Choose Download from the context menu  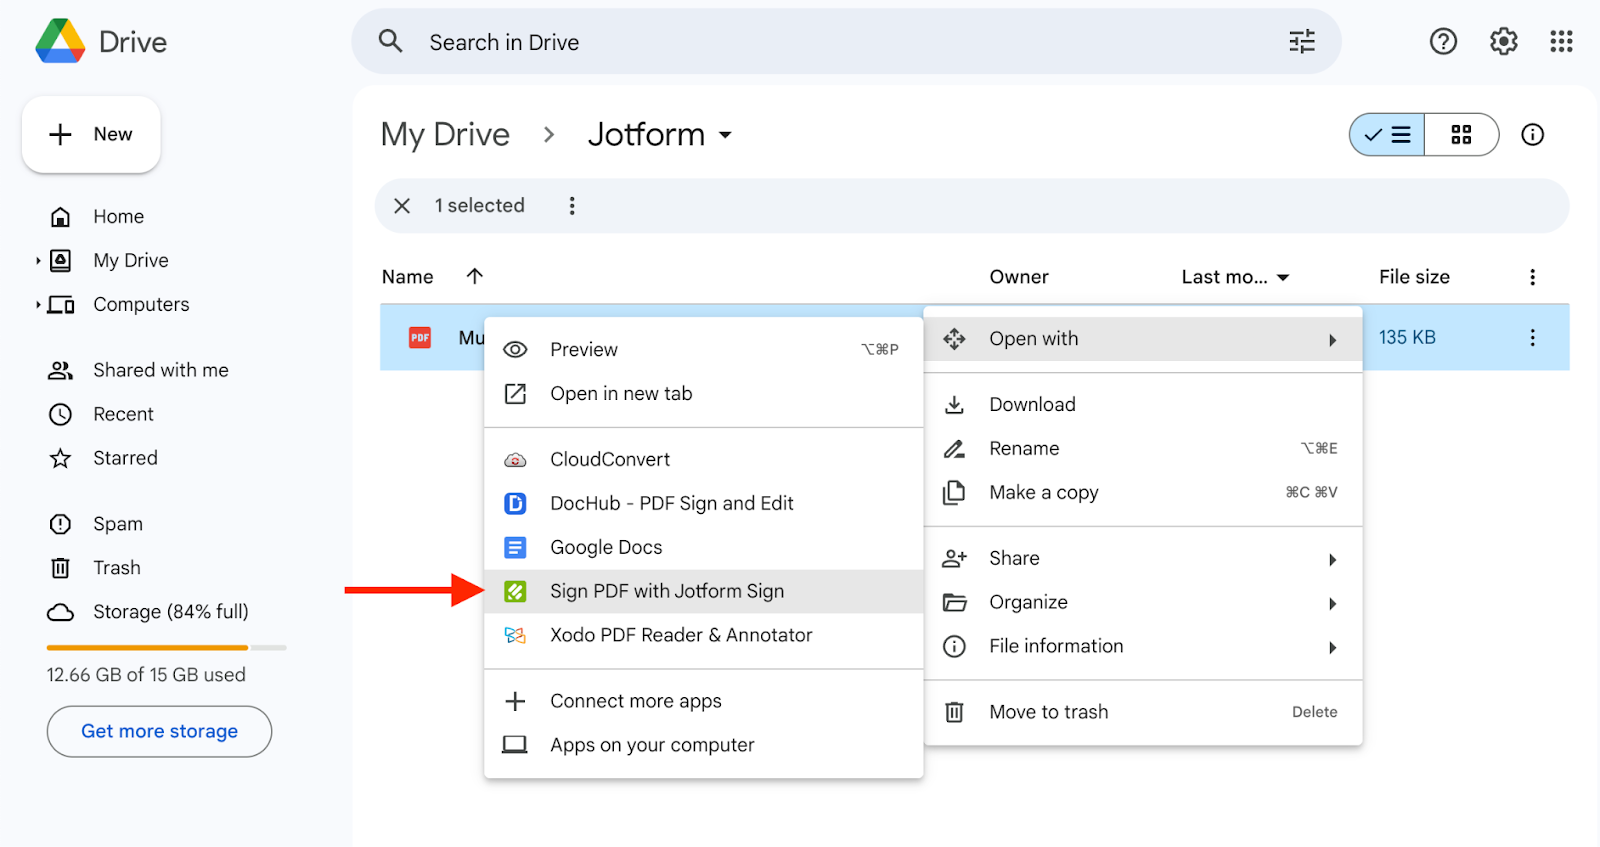pyautogui.click(x=1032, y=405)
